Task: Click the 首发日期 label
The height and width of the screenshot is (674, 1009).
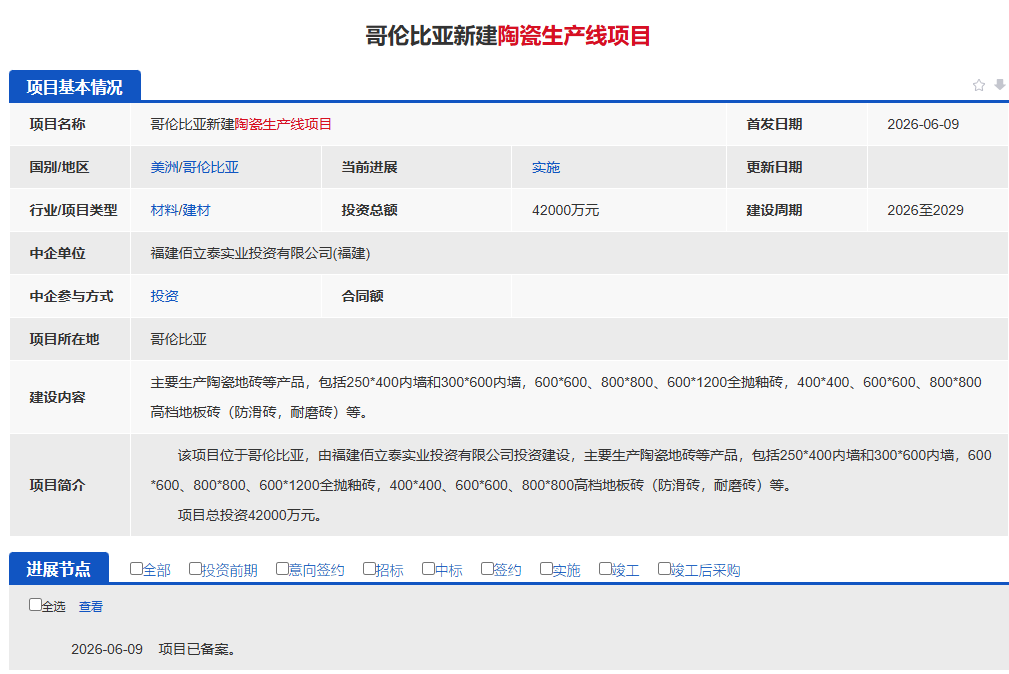Action: click(774, 124)
